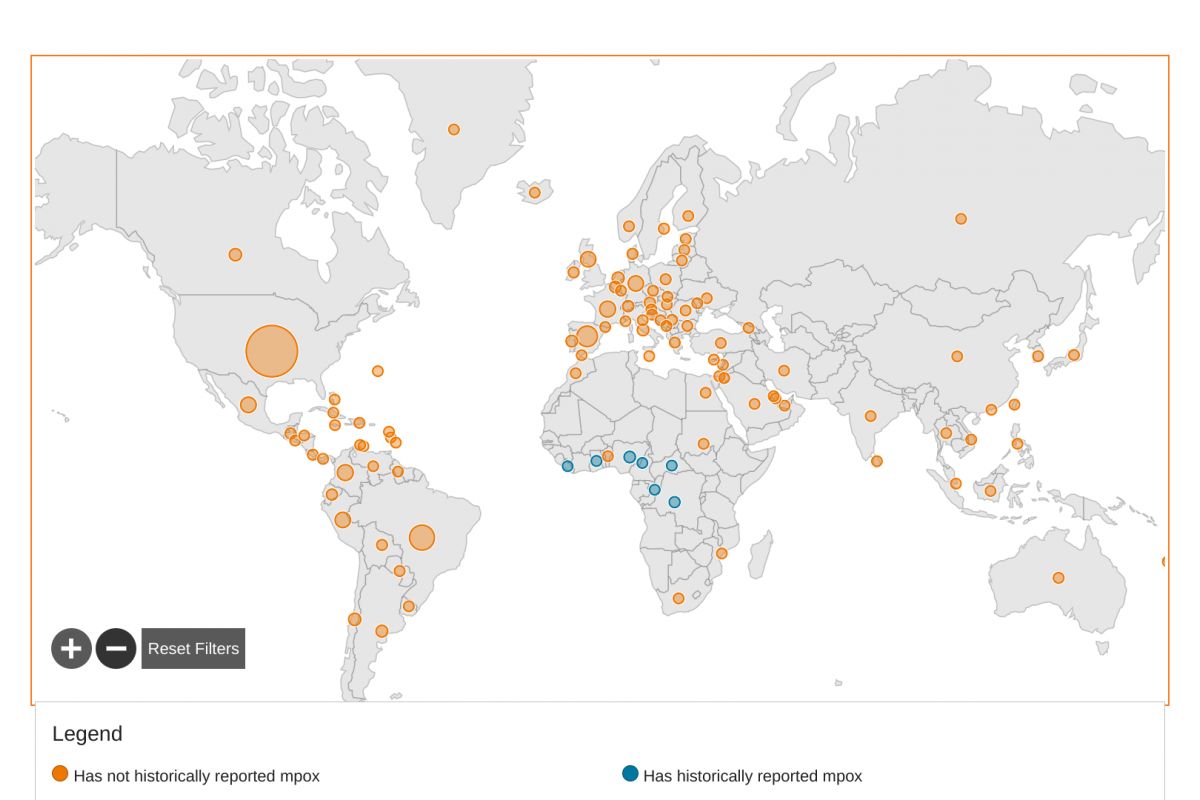Click the Russia bubble marker
Screen dimensions: 1200x800
point(961,219)
